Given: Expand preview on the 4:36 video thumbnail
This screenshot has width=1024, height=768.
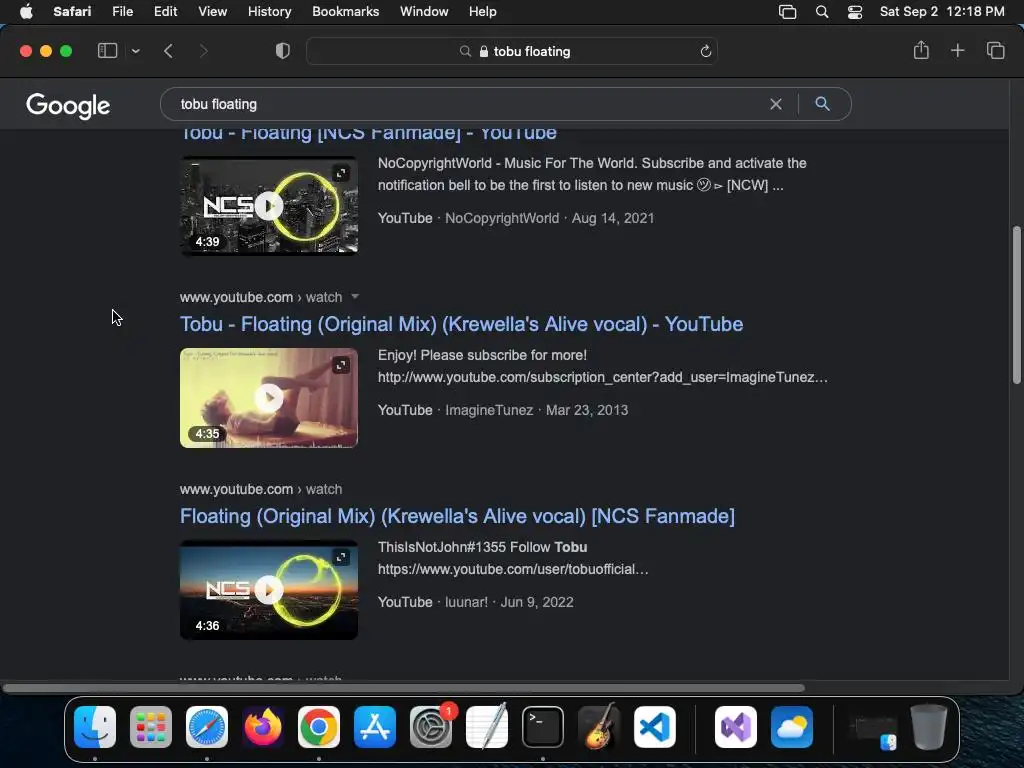Looking at the screenshot, I should [341, 557].
